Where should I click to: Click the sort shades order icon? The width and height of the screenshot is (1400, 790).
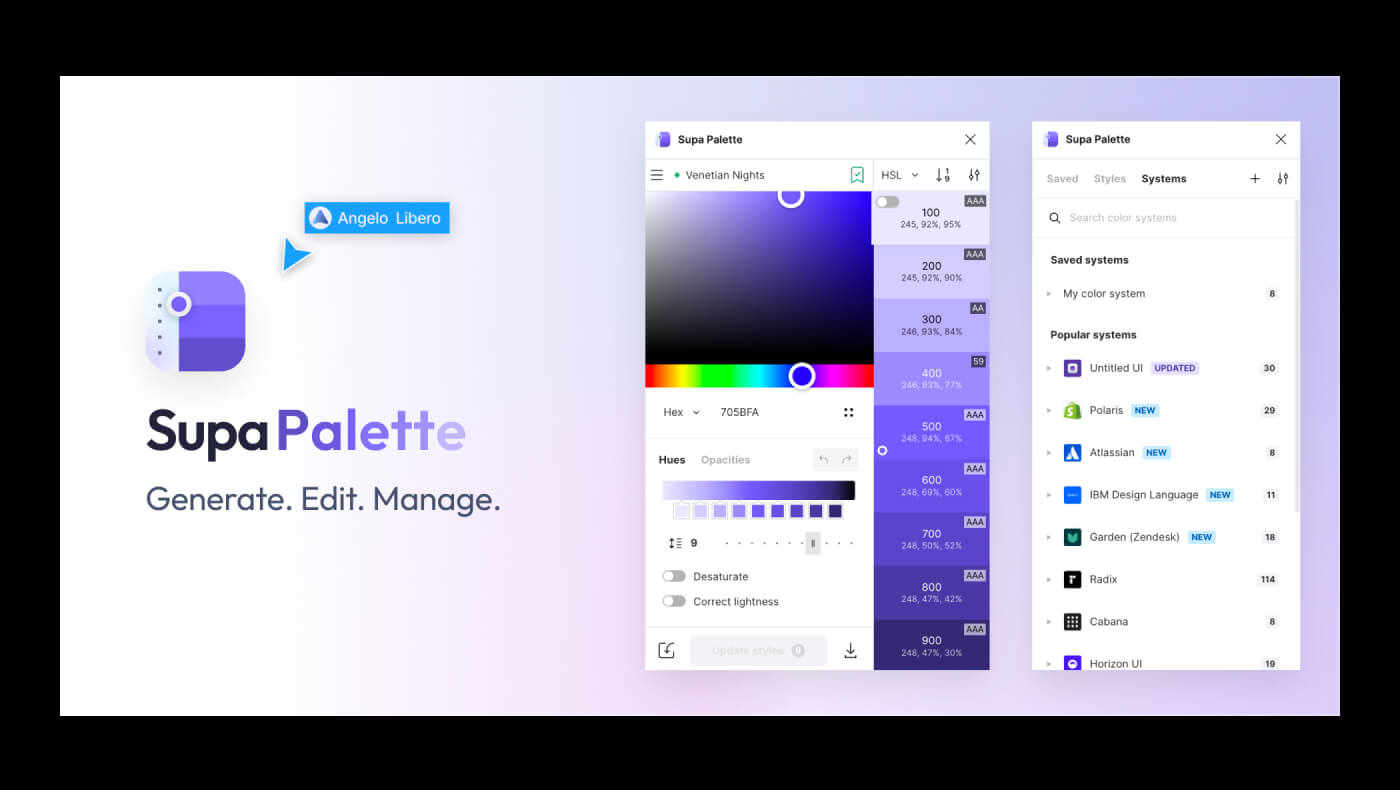tap(943, 175)
